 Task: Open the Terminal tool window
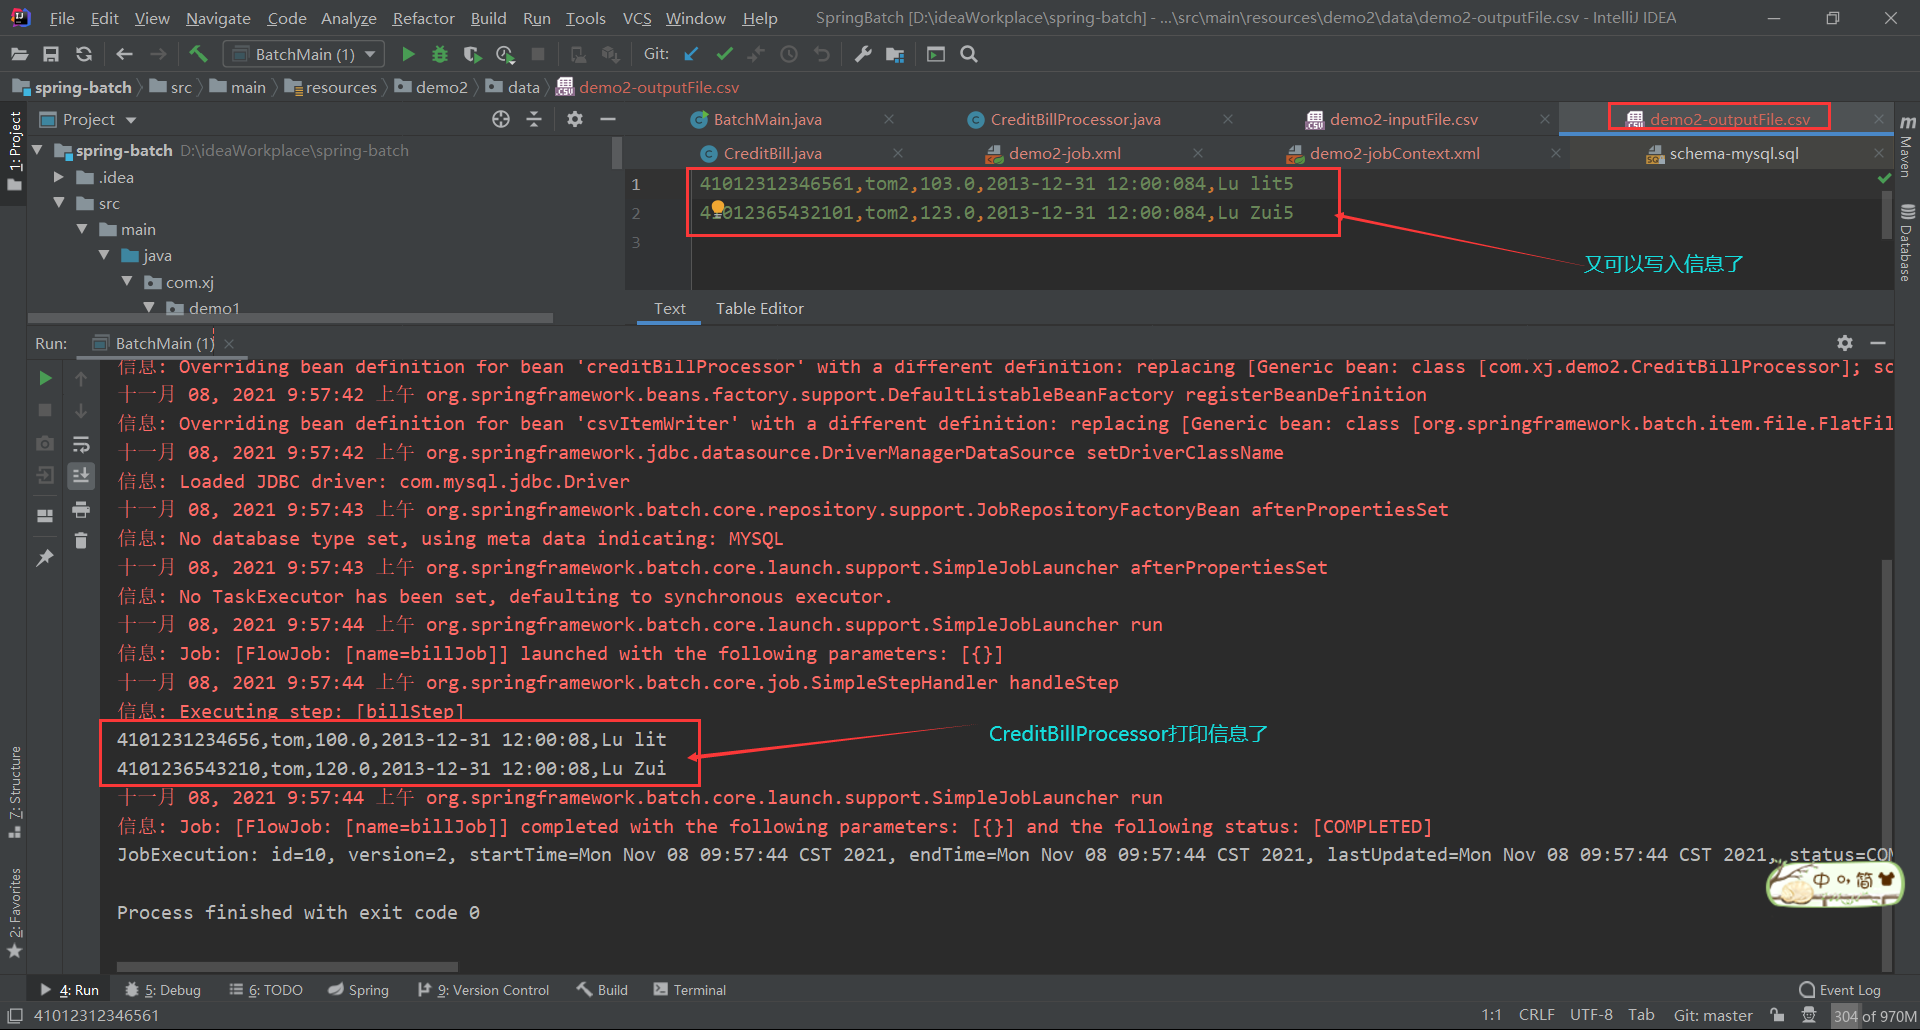(x=689, y=989)
